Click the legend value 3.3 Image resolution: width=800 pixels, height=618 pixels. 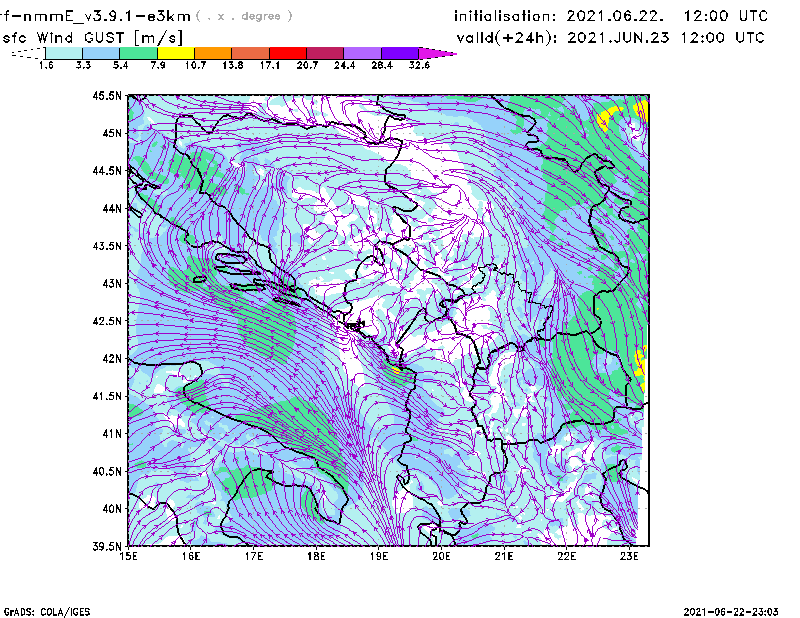tap(83, 65)
